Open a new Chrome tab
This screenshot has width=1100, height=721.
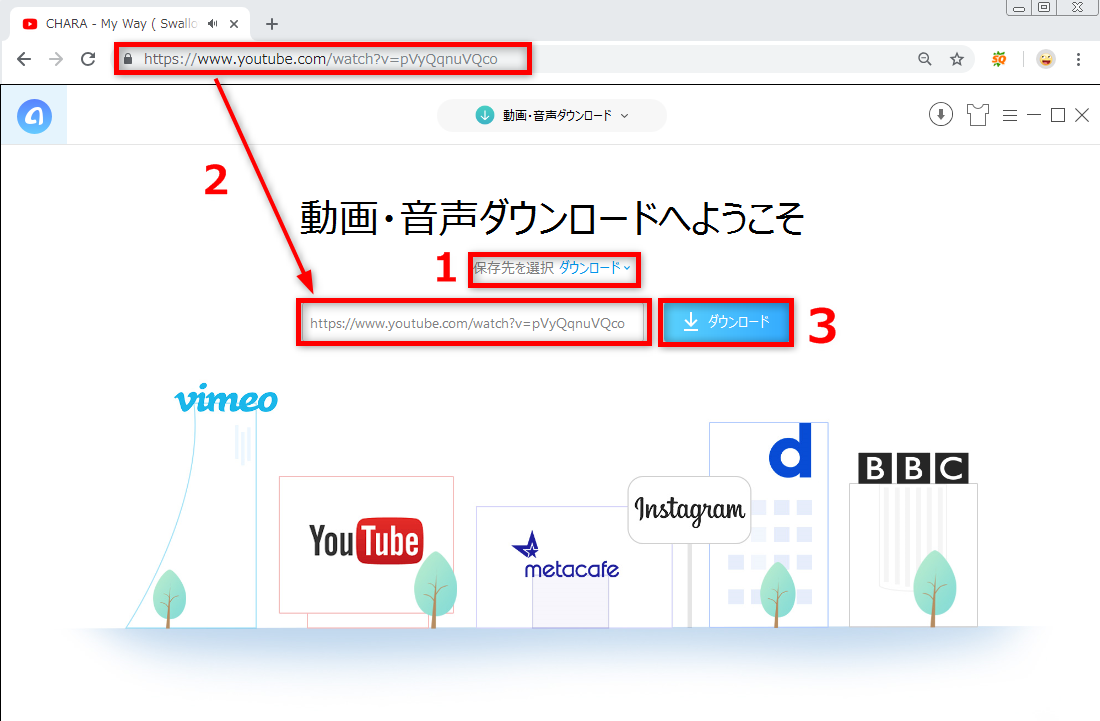(x=272, y=24)
